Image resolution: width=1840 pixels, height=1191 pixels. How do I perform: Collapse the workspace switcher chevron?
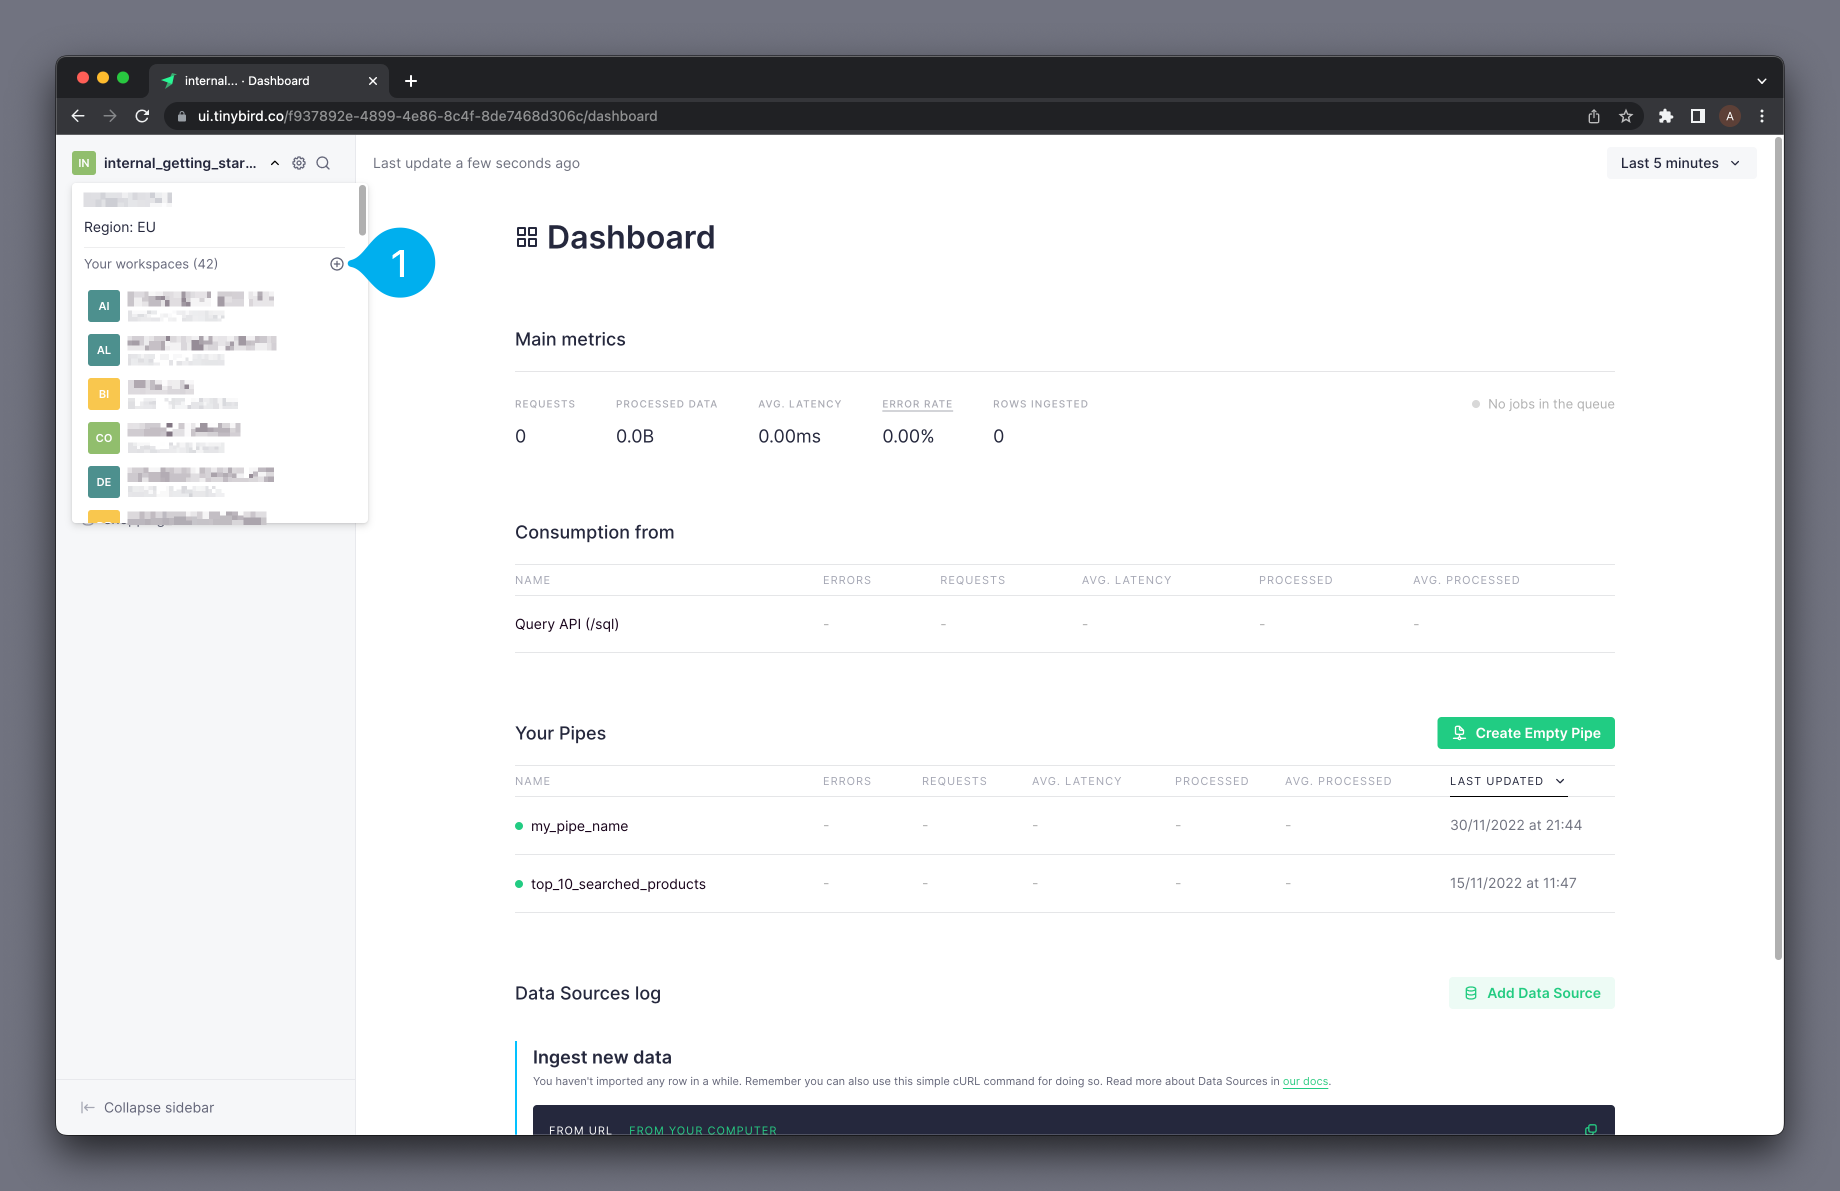(x=275, y=163)
